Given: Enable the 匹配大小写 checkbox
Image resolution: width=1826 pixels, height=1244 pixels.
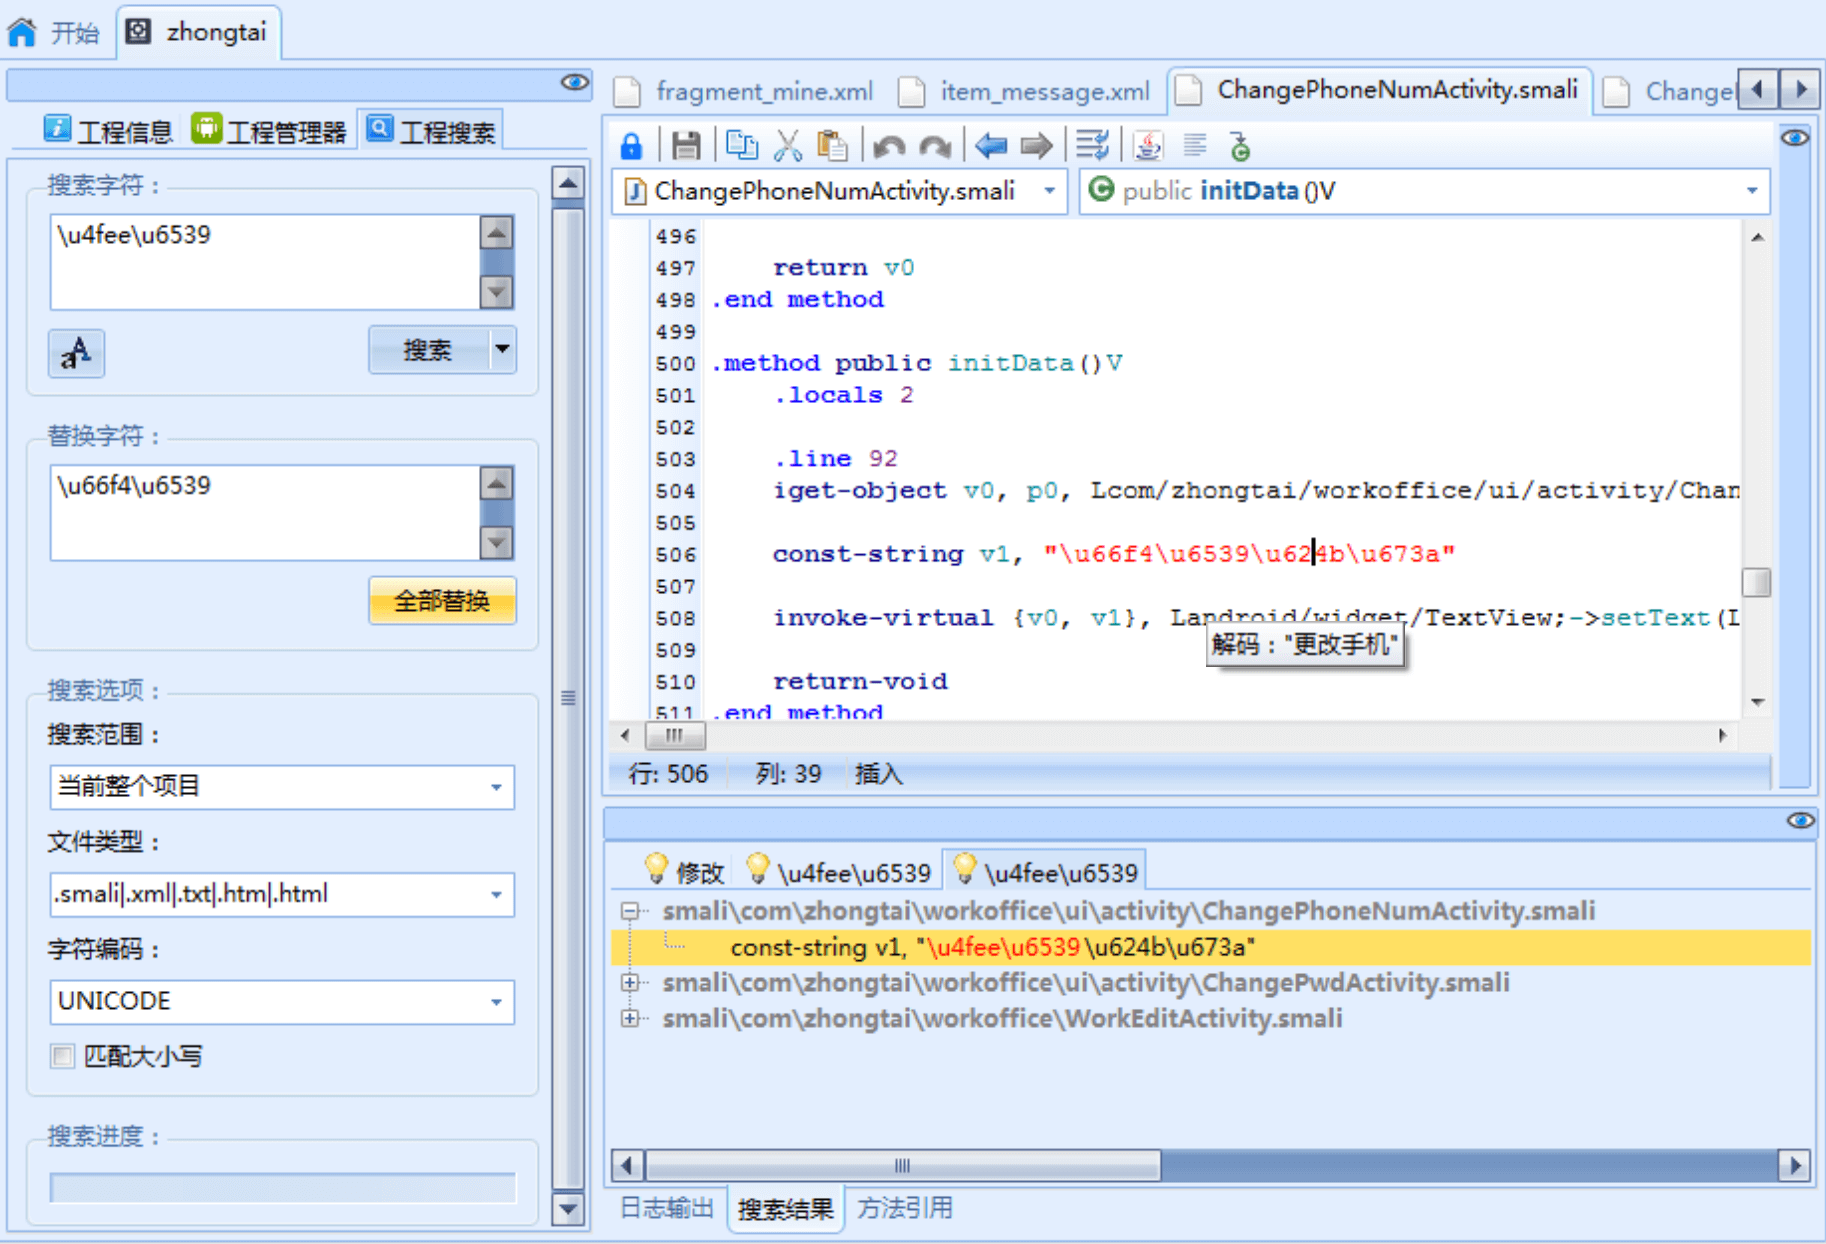Looking at the screenshot, I should click(62, 1056).
